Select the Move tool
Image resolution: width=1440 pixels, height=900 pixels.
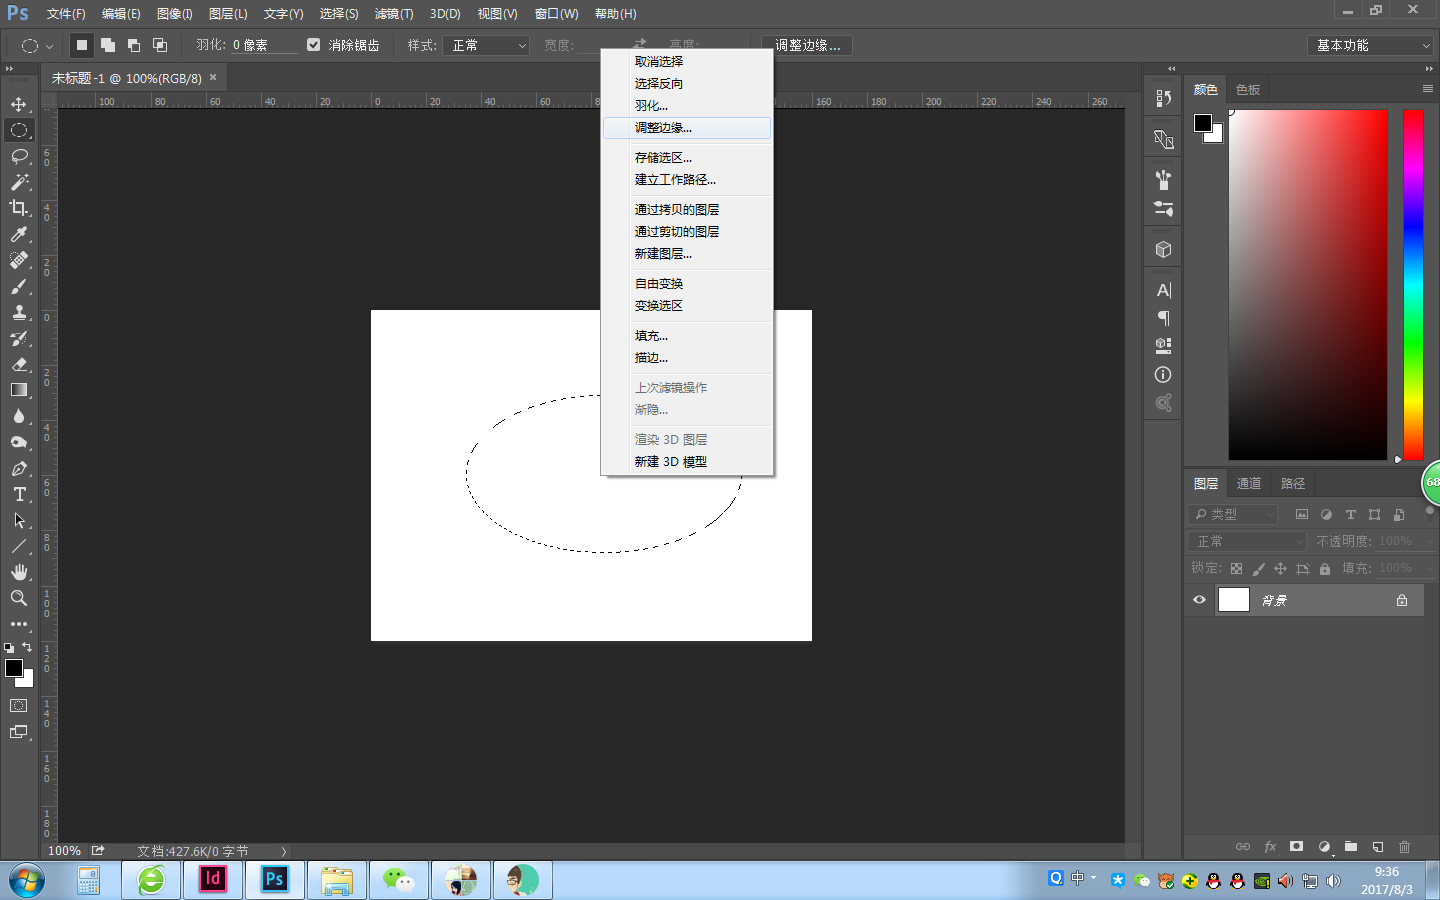pos(19,104)
